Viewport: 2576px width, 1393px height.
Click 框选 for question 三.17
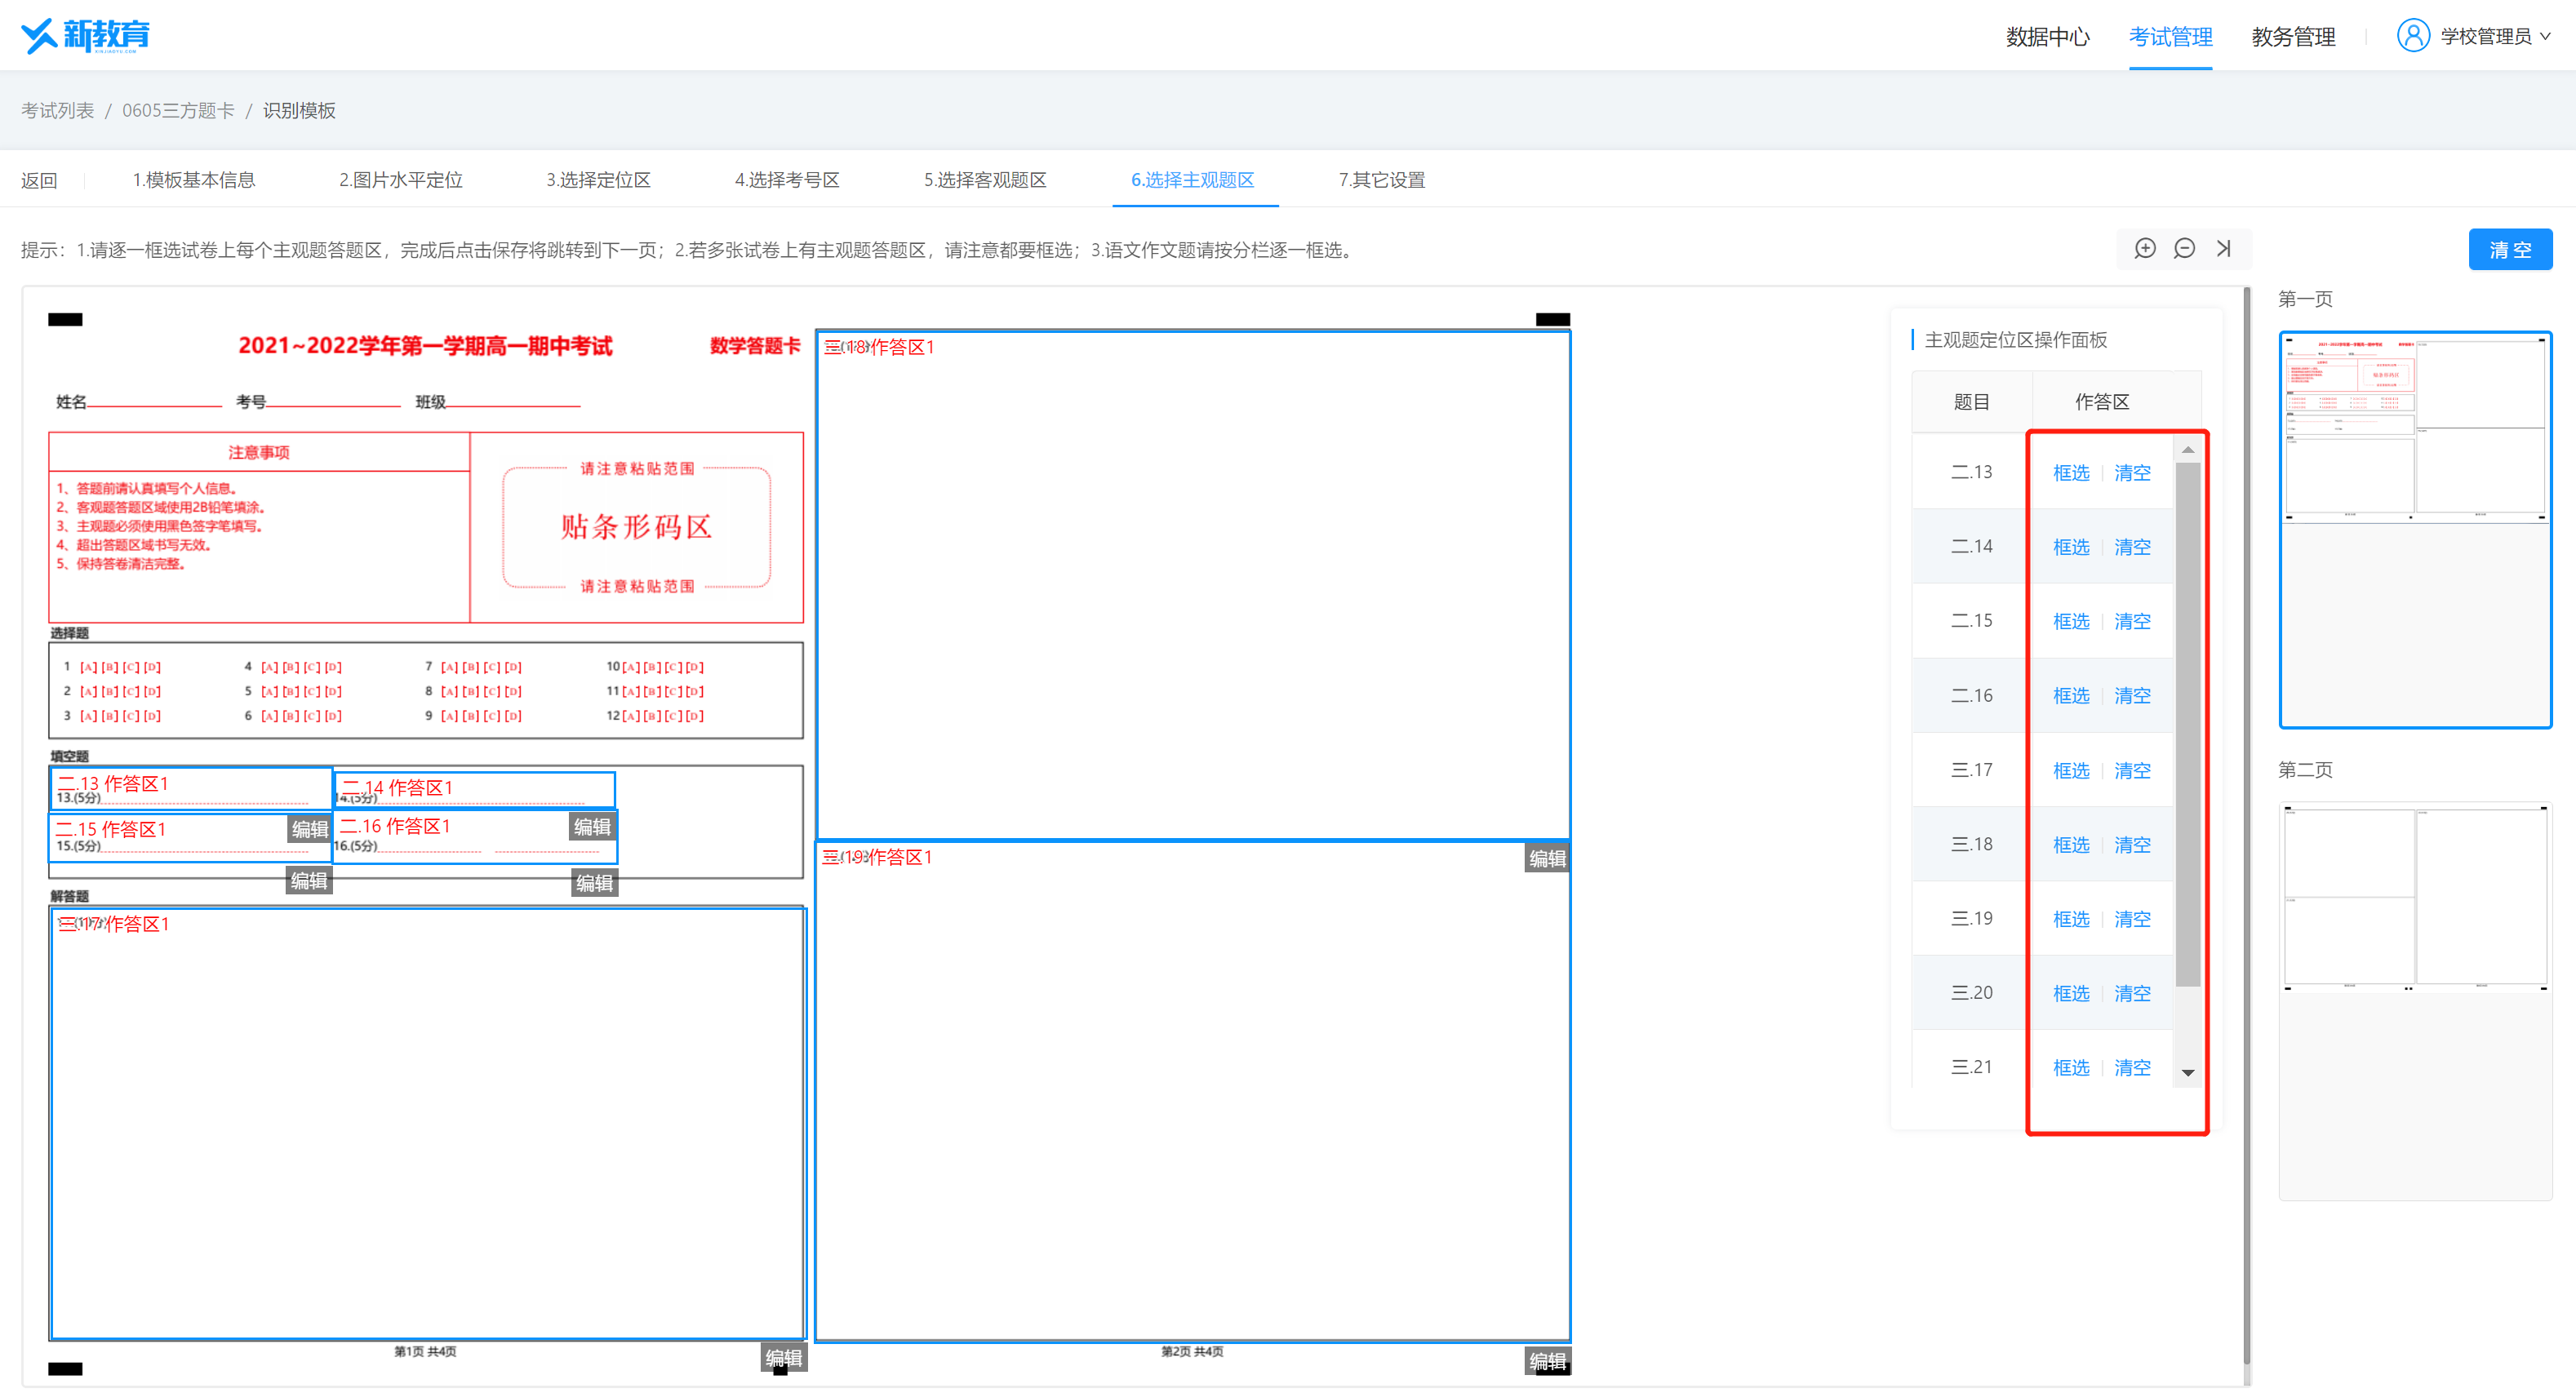coord(2070,771)
